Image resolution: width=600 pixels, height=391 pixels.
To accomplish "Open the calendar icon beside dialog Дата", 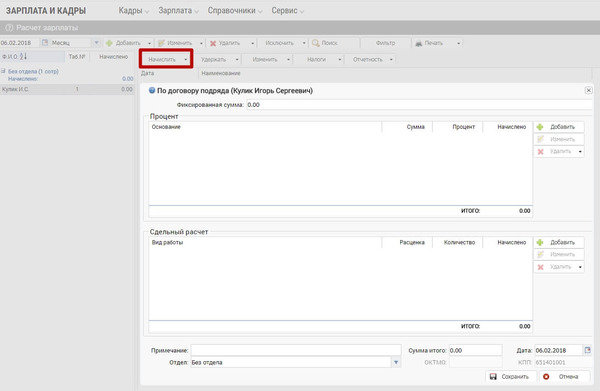I will 587,350.
